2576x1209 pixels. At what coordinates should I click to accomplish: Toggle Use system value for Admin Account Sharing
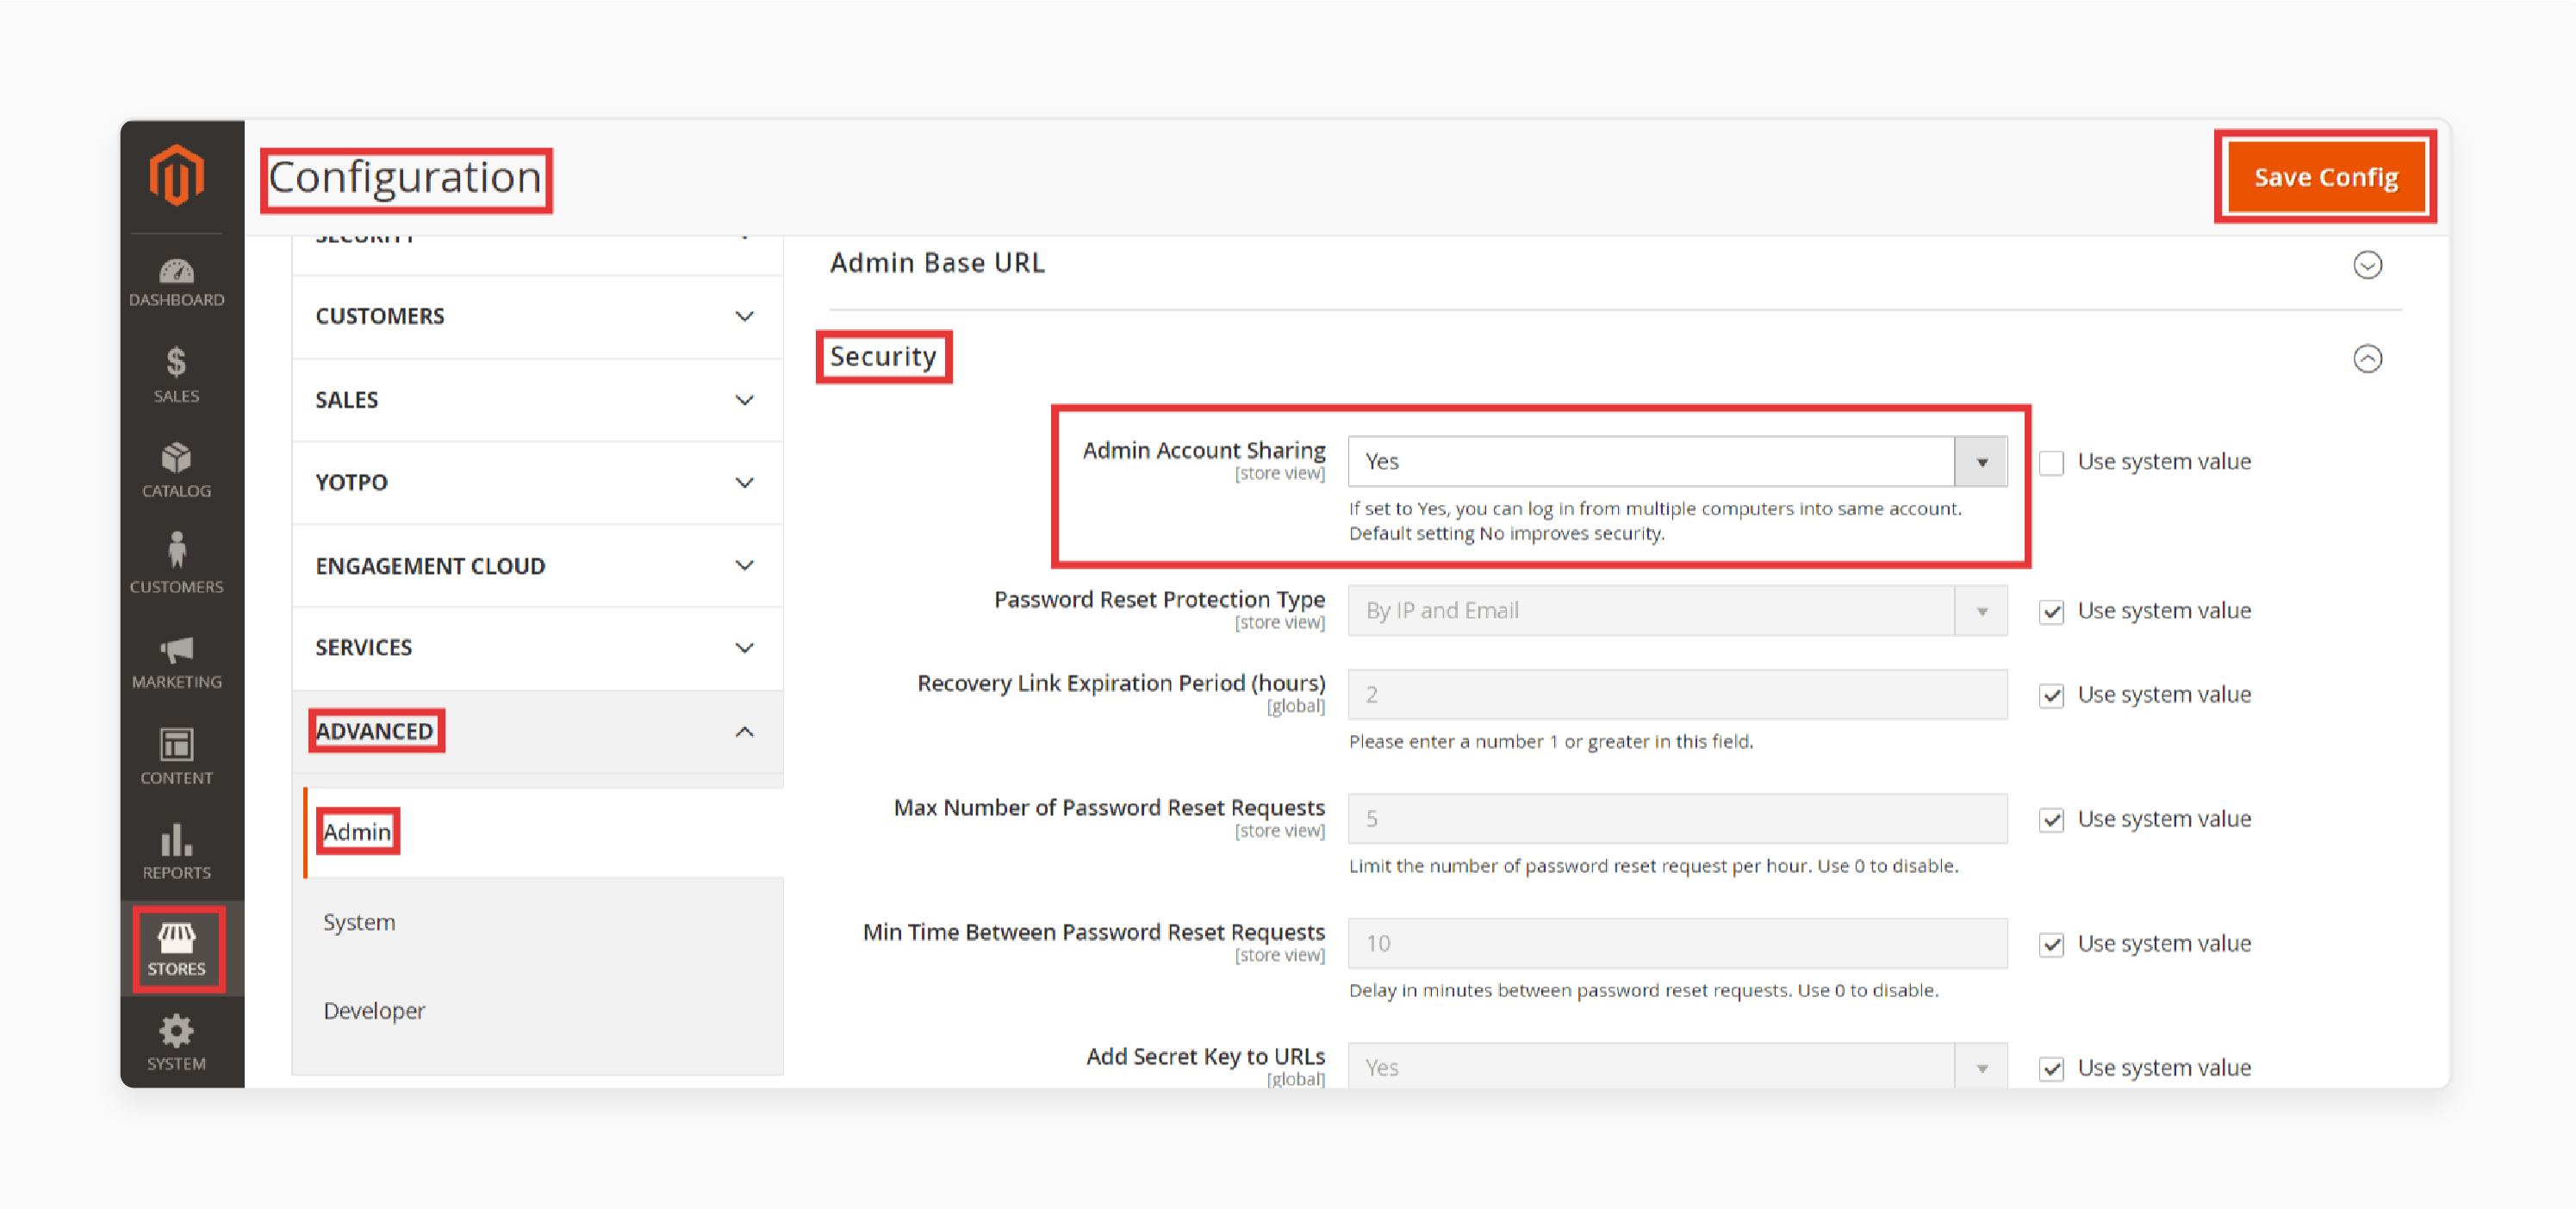pyautogui.click(x=2051, y=463)
